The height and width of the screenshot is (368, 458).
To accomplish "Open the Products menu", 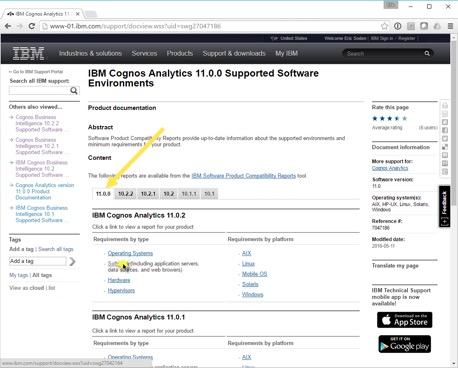I will pos(180,53).
